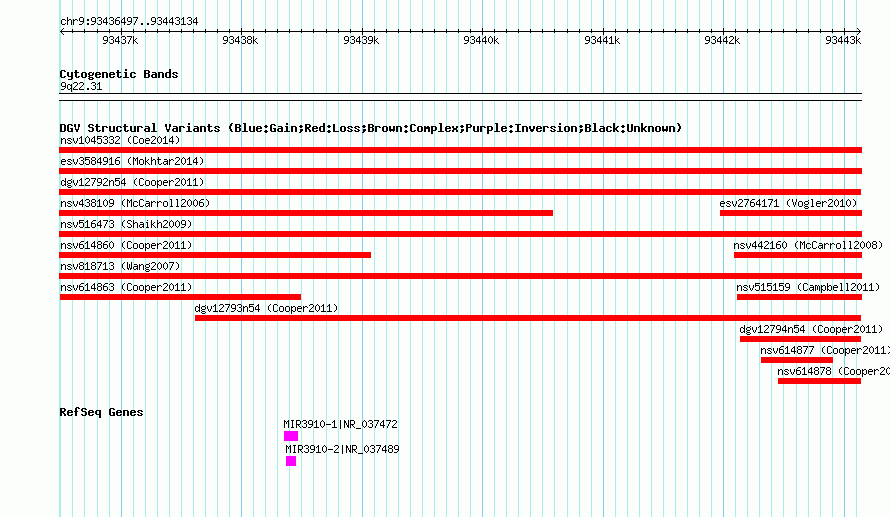Select the esv3584916 (Mokhtar2014) variant label
The image size is (890, 517).
click(x=132, y=161)
